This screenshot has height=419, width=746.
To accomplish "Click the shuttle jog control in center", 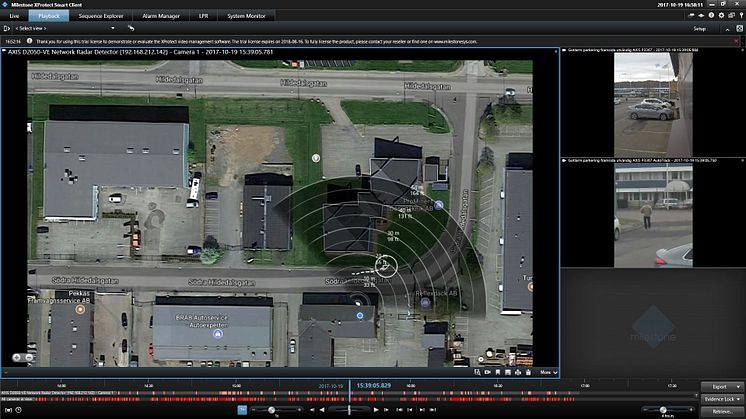I will tap(349, 409).
